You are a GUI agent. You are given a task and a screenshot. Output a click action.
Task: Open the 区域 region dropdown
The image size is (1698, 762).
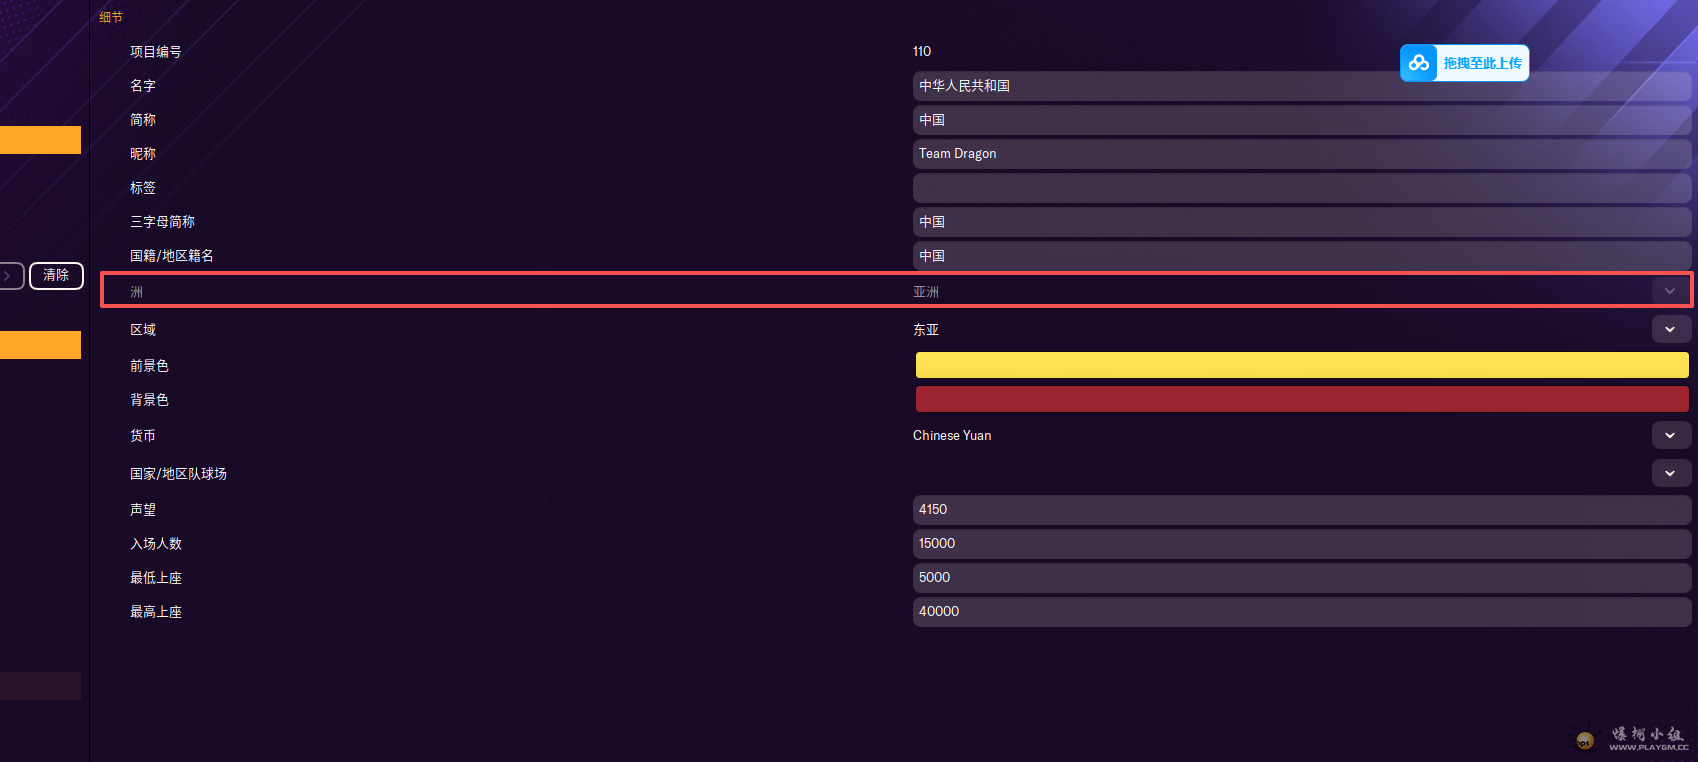click(x=1670, y=329)
